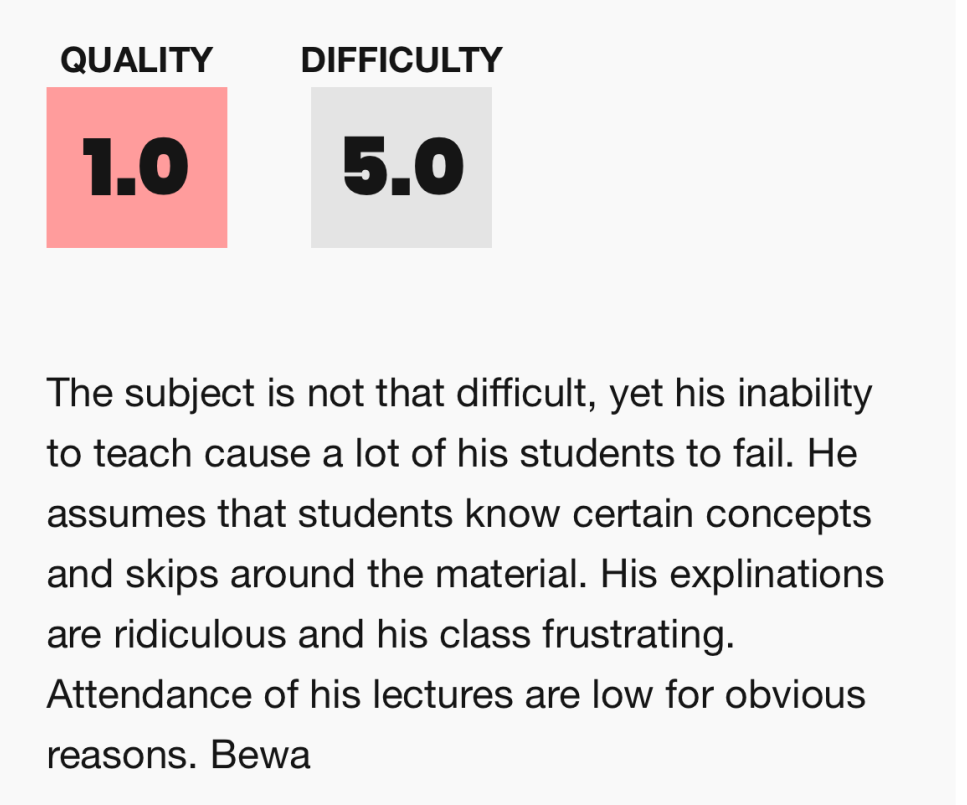Click the review line starting "to teach cause"
This screenshot has width=967, height=805.
pyautogui.click(x=452, y=453)
